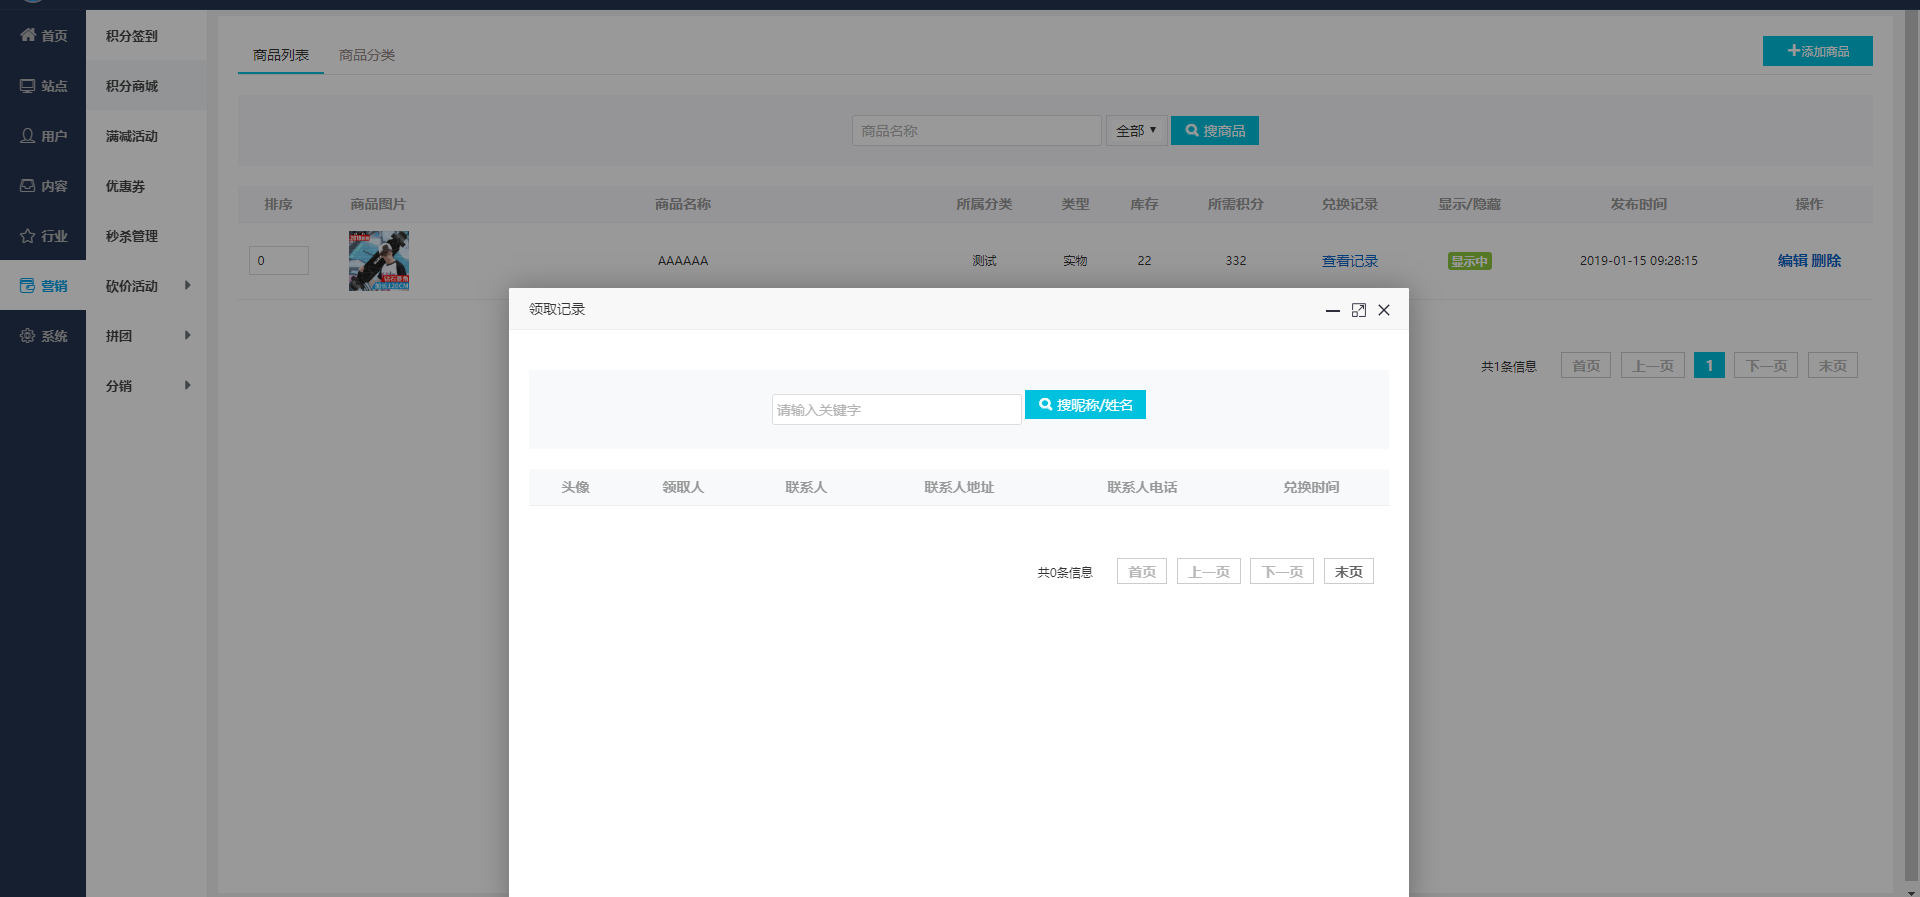Viewport: 1920px width, 897px height.
Task: Select the 营销 marketing icon
Action: (x=28, y=286)
